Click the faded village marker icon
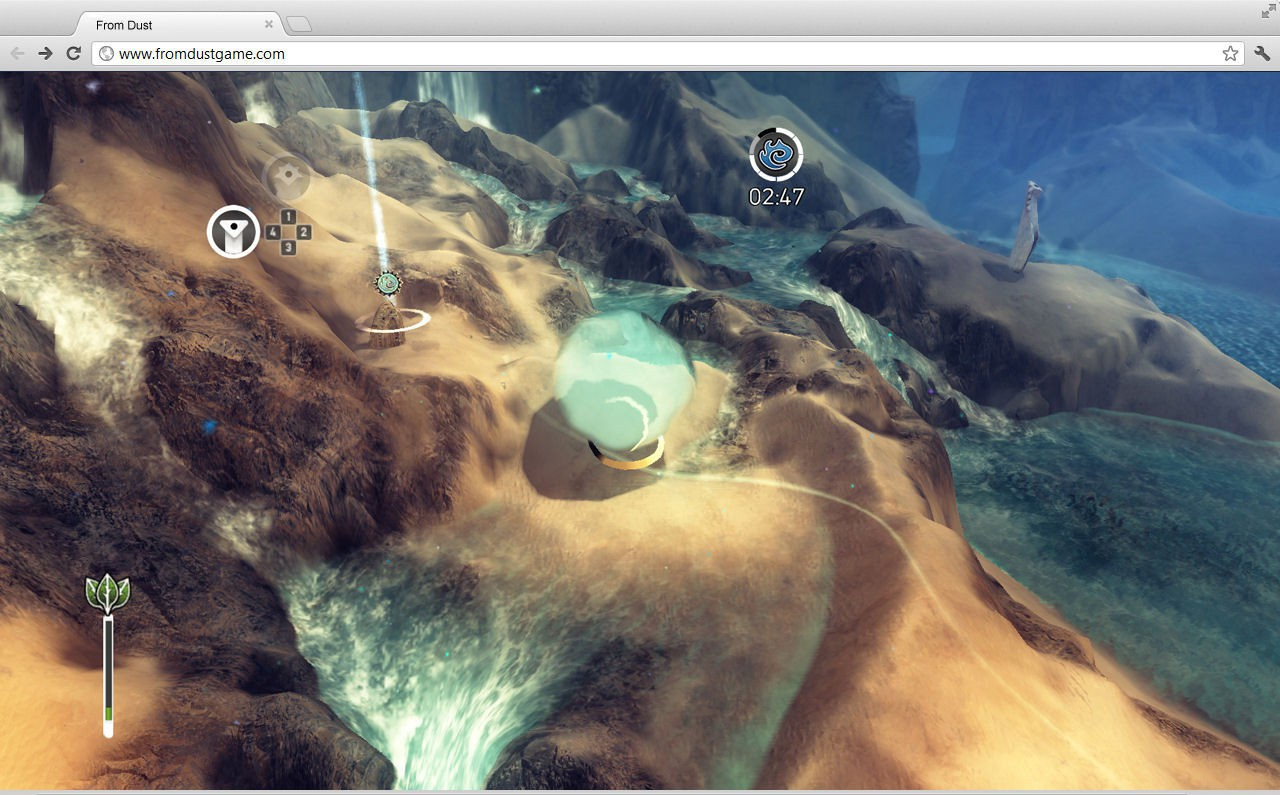 pyautogui.click(x=286, y=176)
